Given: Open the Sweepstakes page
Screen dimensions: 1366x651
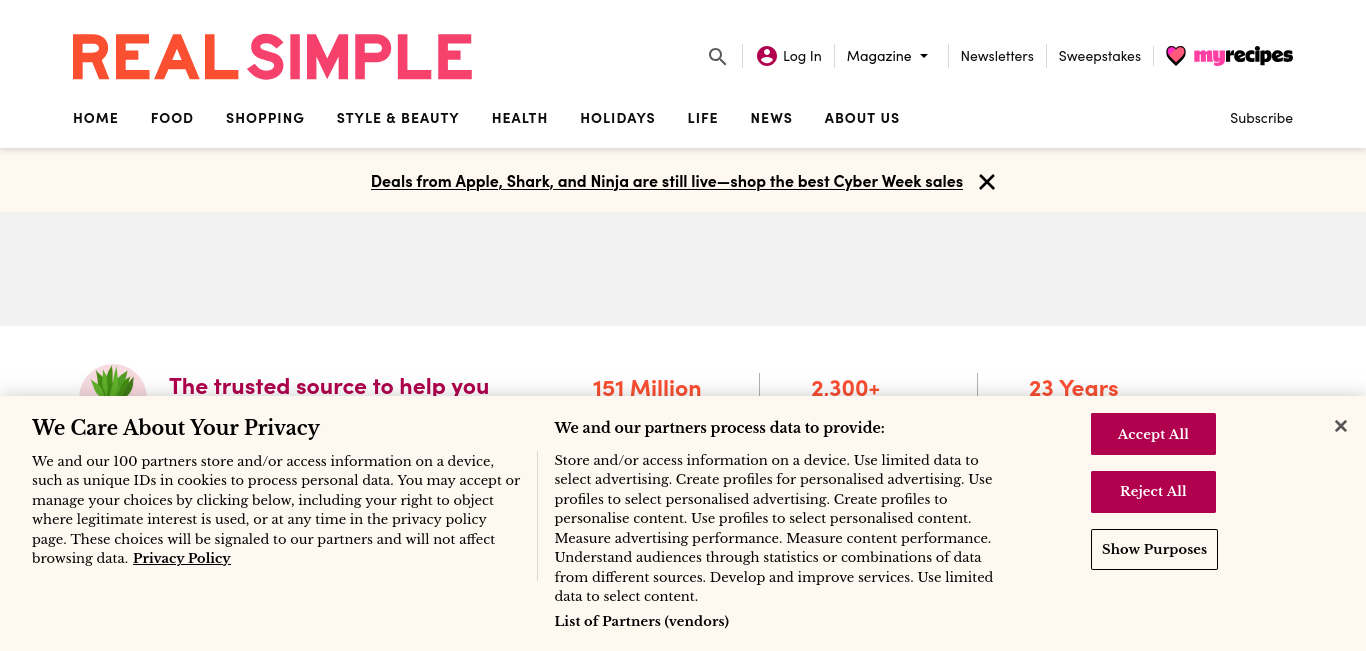Looking at the screenshot, I should (x=1100, y=56).
